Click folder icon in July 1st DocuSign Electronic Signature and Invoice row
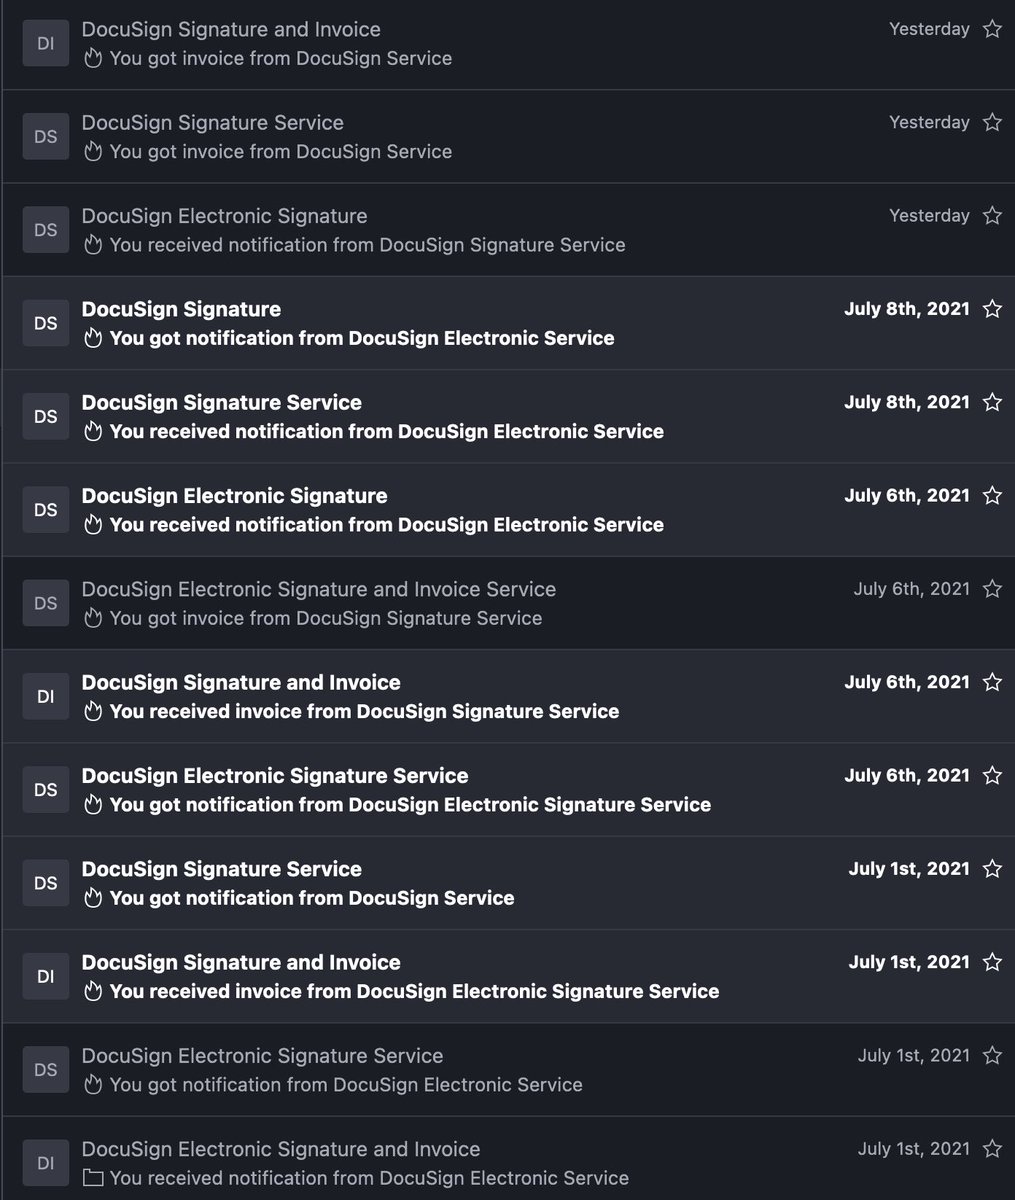Image resolution: width=1015 pixels, height=1200 pixels. coord(93,1178)
